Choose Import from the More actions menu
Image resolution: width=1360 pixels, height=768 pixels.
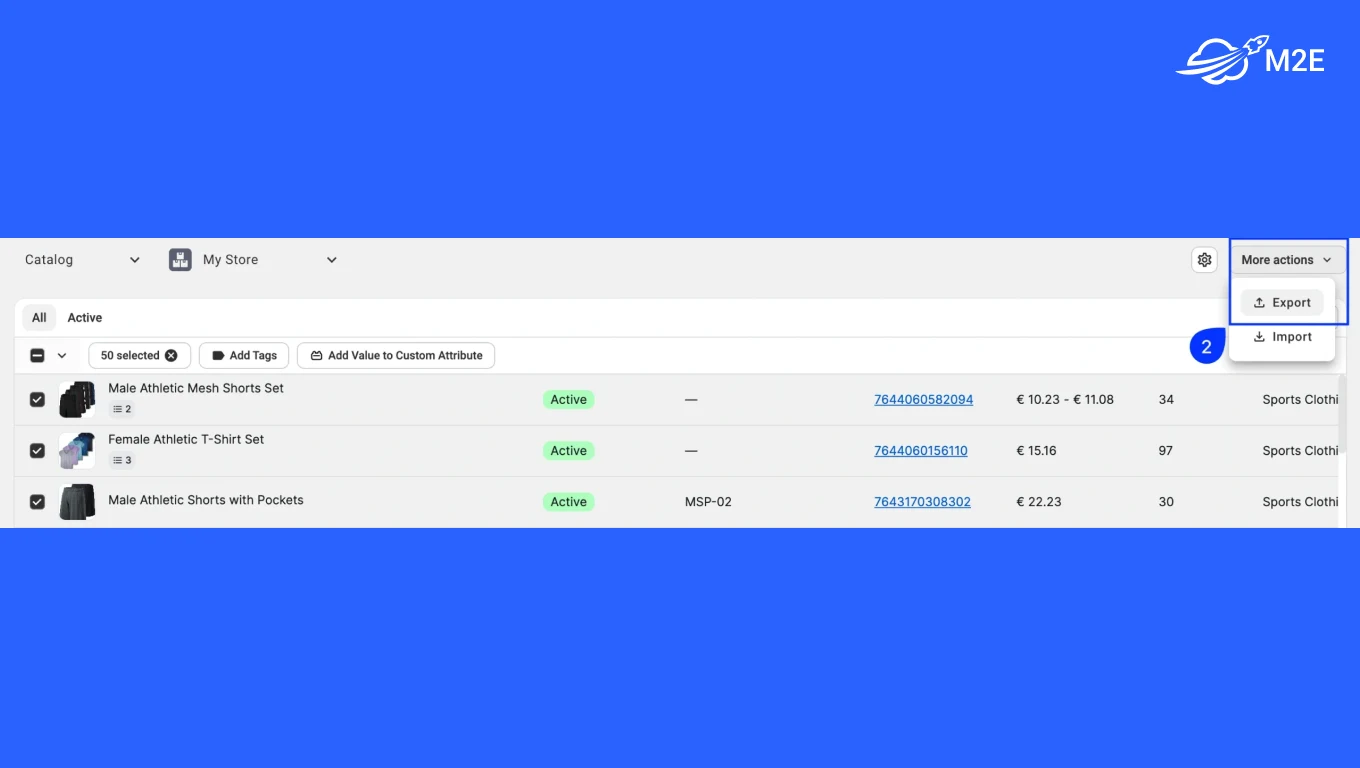point(1282,337)
